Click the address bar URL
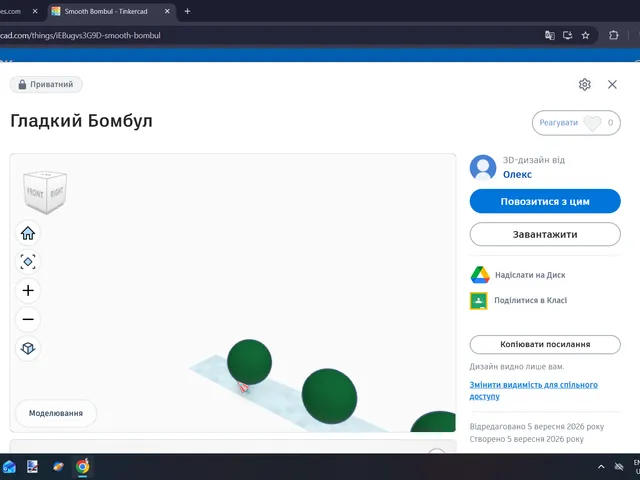 click(x=80, y=36)
